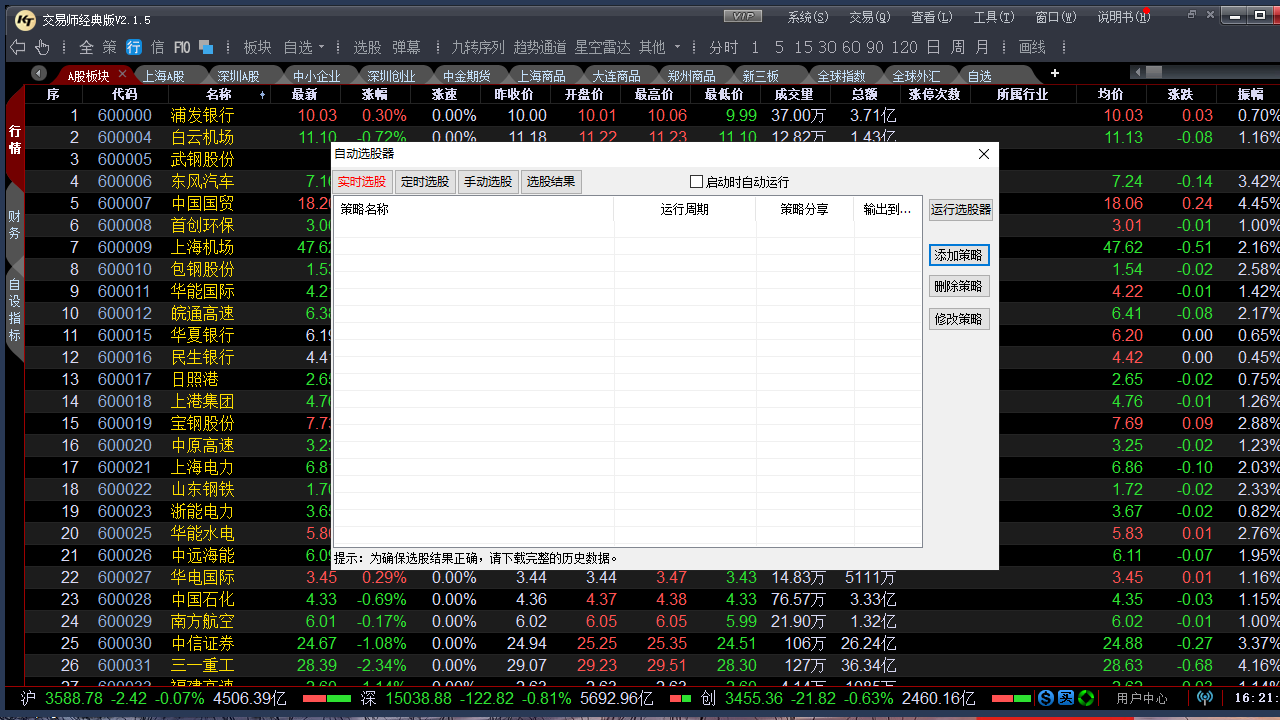Viewport: 1280px width, 720px height.
Task: Click the signal antenna connection icon
Action: 1204,698
